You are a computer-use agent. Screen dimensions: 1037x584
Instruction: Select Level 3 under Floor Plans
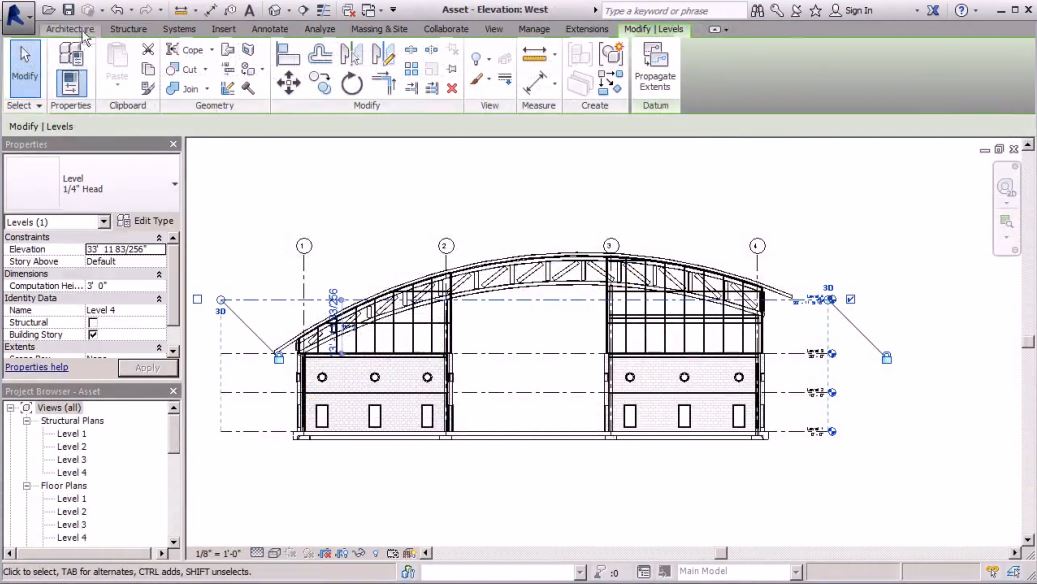tap(71, 524)
